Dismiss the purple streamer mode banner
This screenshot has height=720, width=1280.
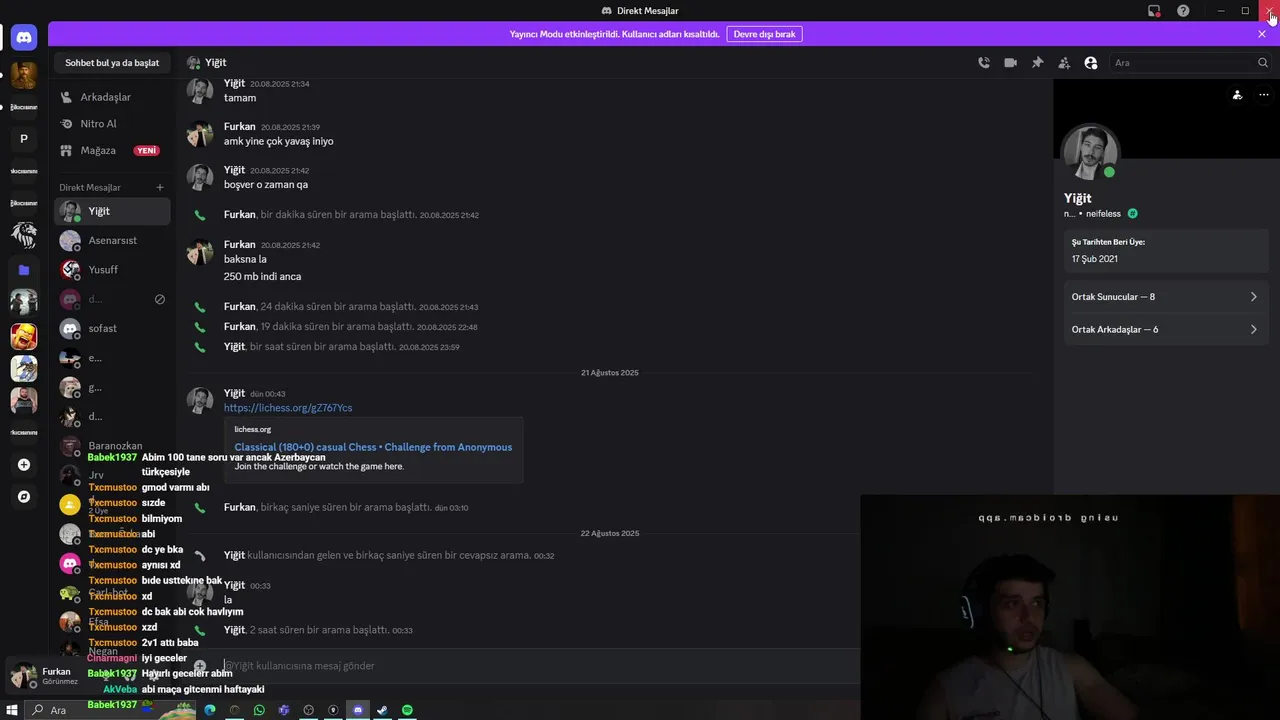[x=1262, y=34]
